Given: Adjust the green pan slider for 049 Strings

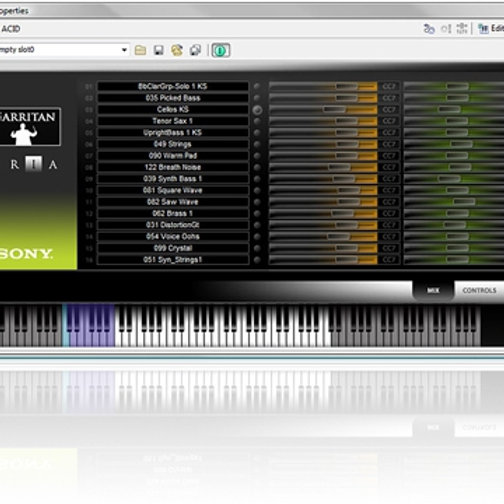Looking at the screenshot, I should click(461, 144).
